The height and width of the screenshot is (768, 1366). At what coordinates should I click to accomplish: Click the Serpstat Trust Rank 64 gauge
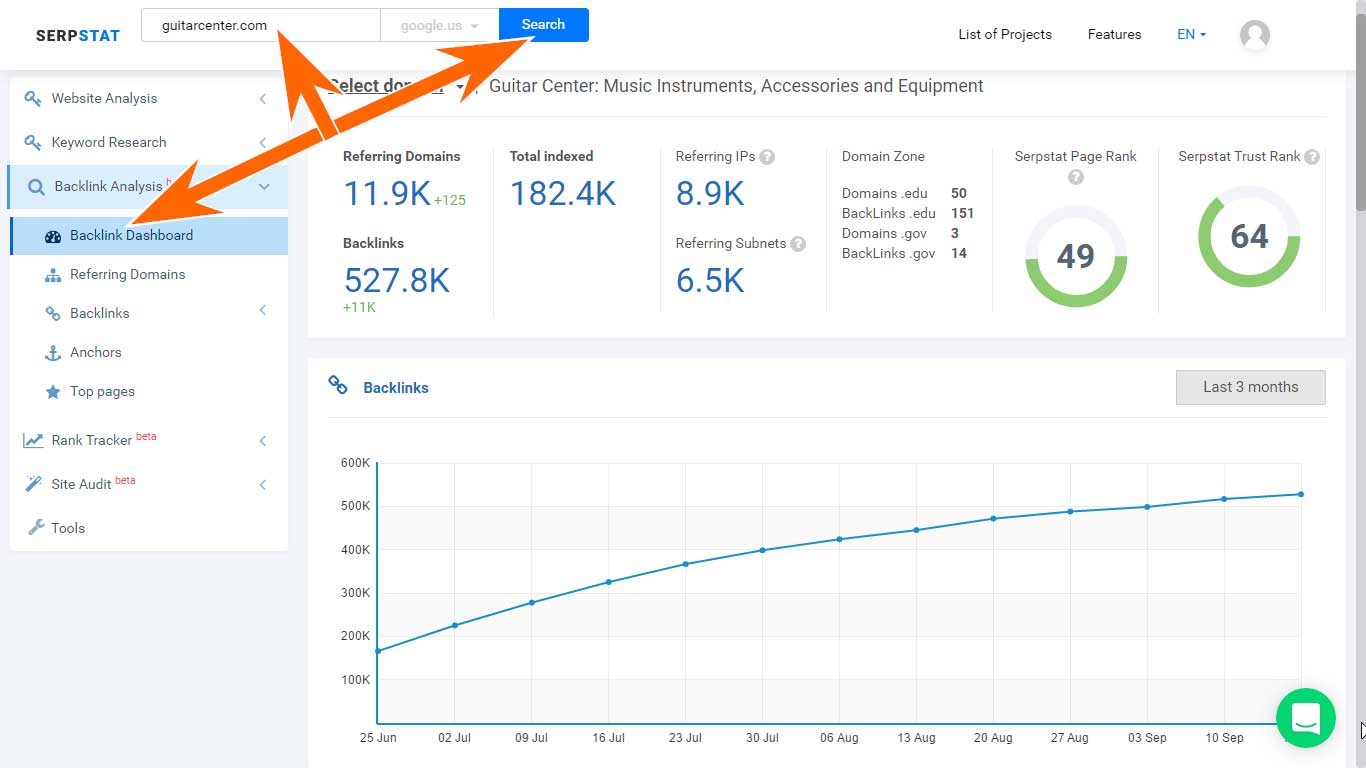[1249, 236]
